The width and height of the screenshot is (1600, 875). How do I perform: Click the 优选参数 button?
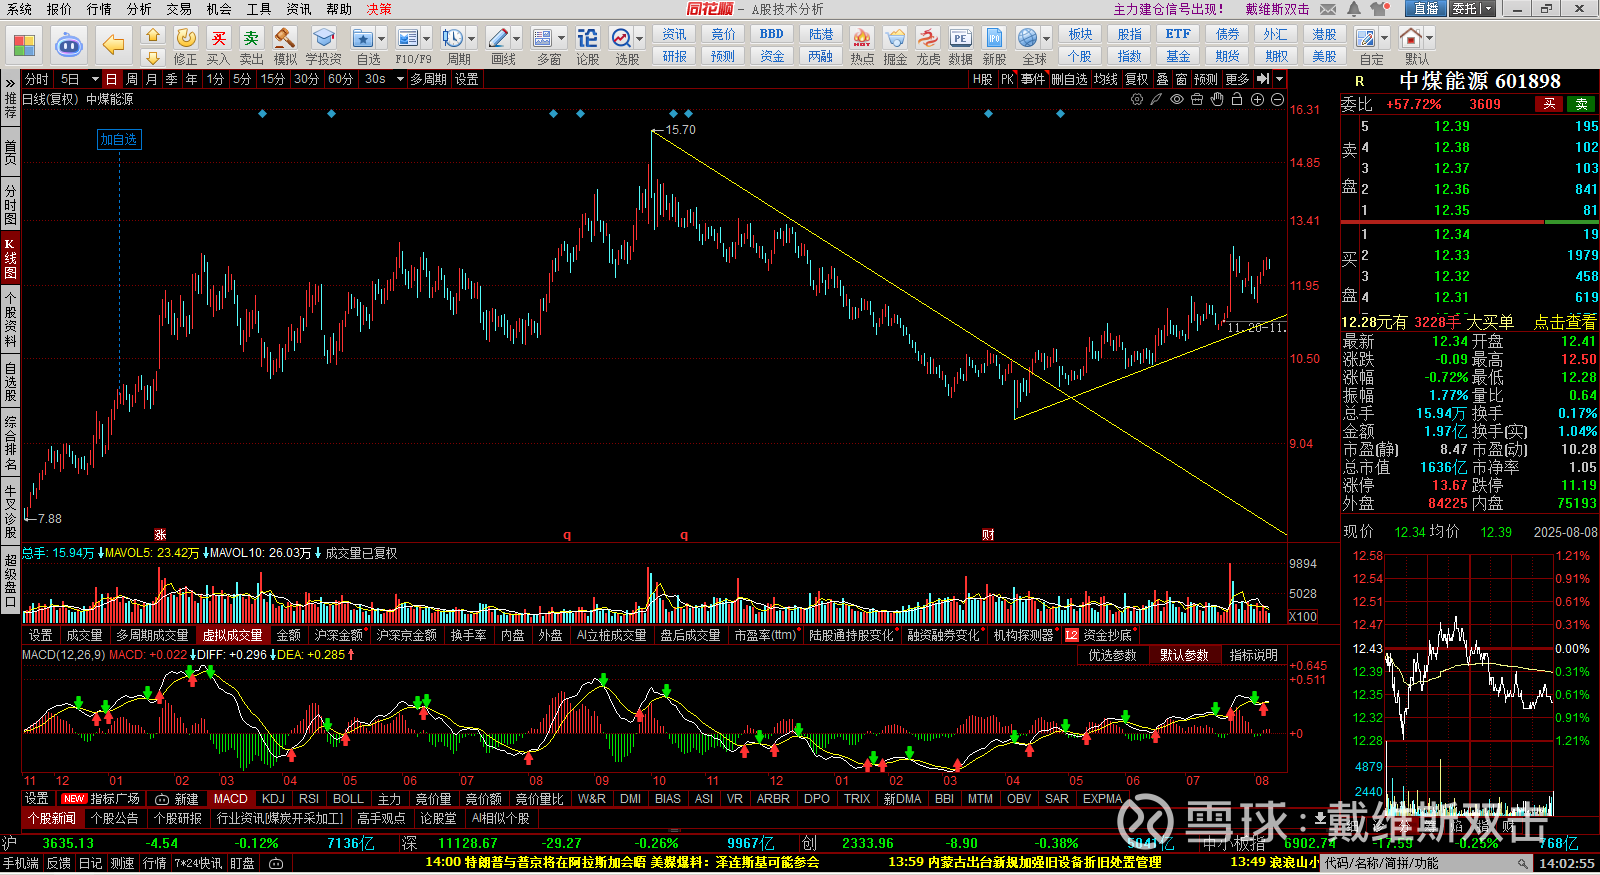[x=1112, y=655]
